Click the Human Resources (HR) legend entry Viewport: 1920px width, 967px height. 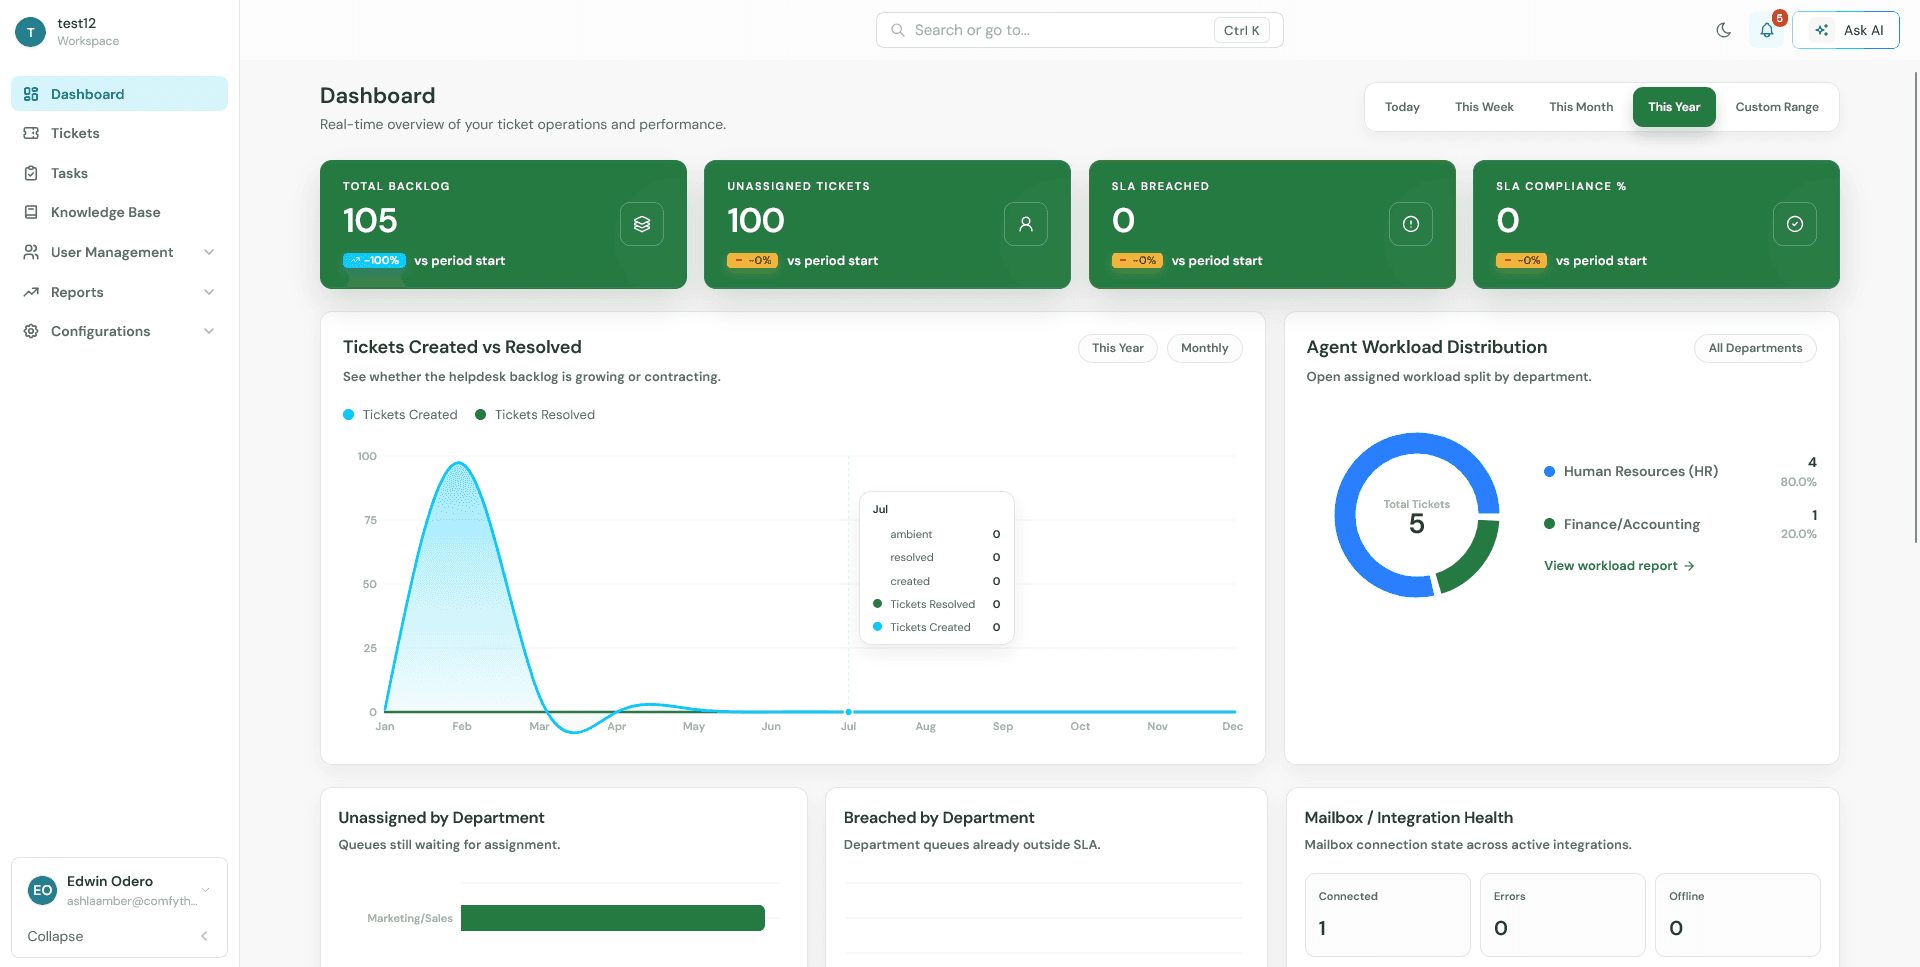coord(1631,471)
